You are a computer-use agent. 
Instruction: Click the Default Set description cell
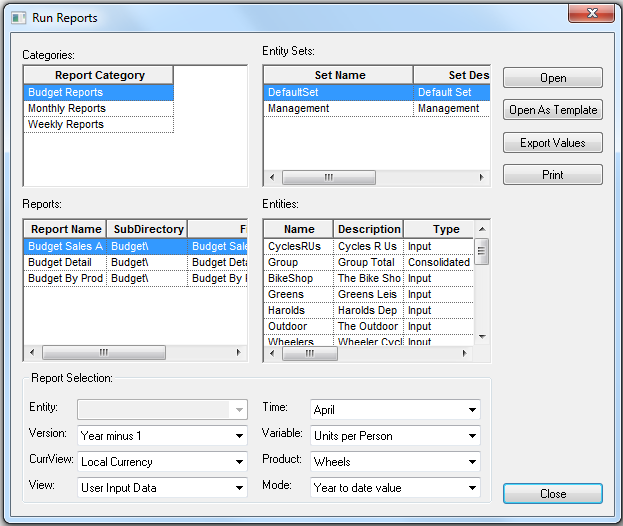452,92
